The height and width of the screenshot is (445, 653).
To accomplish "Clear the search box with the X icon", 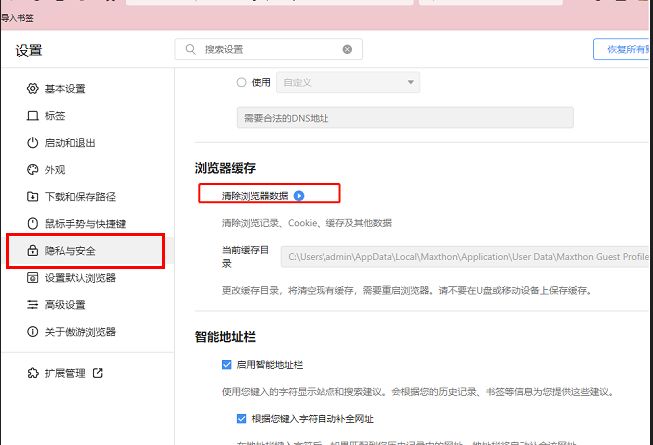I will pos(347,49).
